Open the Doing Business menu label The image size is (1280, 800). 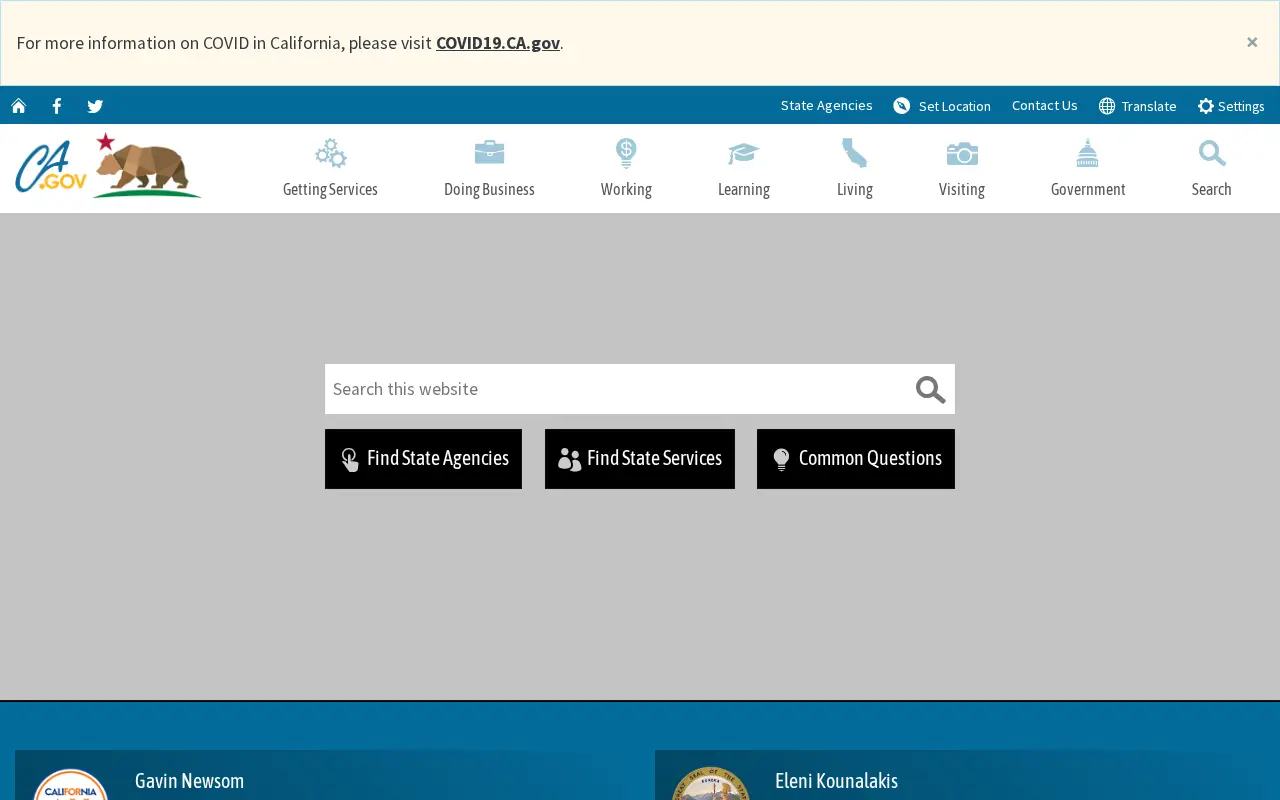pos(489,189)
